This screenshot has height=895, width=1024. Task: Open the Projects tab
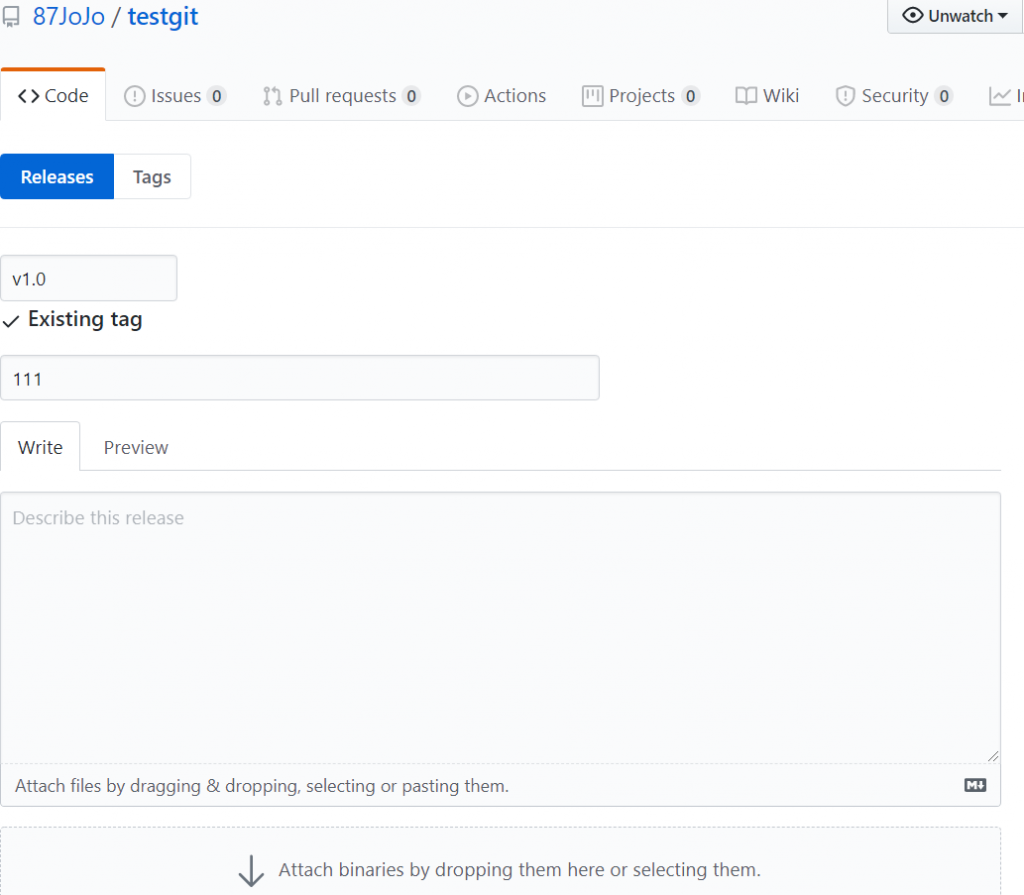click(x=641, y=95)
